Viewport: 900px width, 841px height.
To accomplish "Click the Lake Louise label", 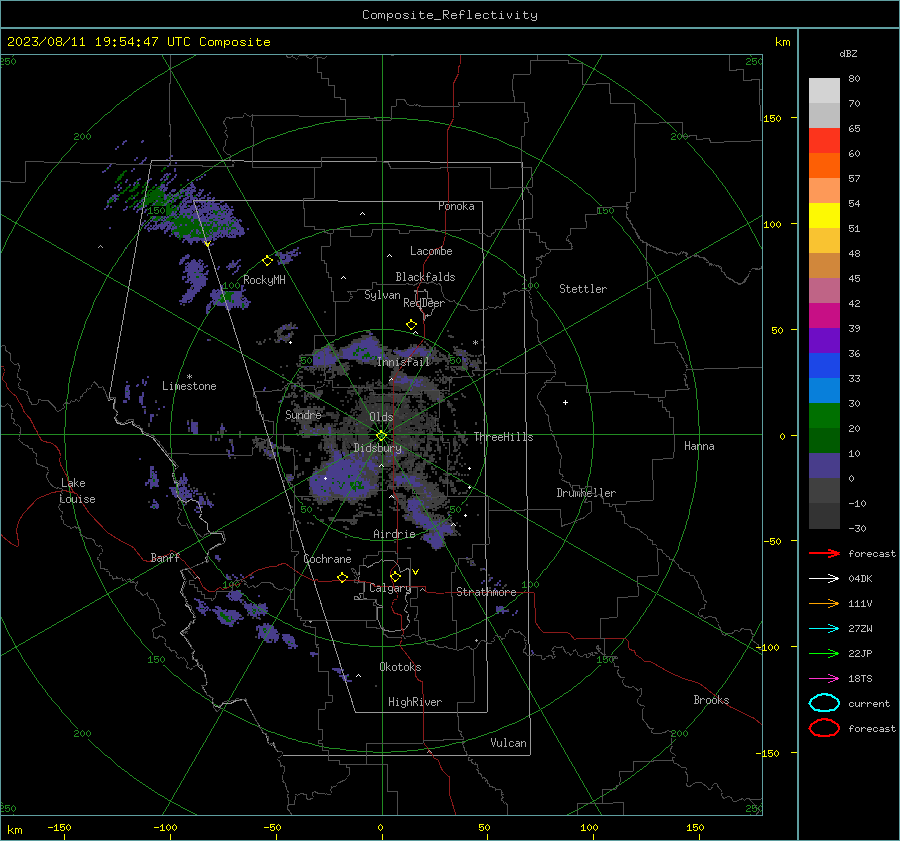I will [77, 491].
